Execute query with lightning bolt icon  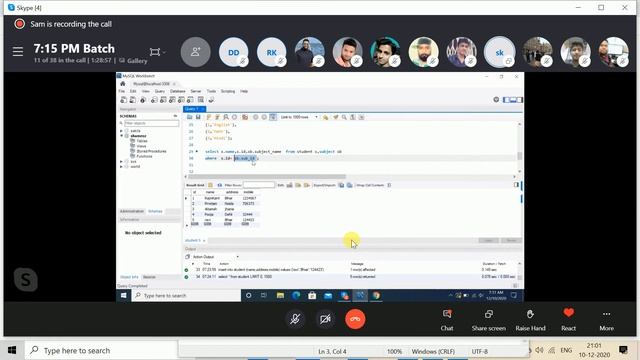pyautogui.click(x=209, y=117)
